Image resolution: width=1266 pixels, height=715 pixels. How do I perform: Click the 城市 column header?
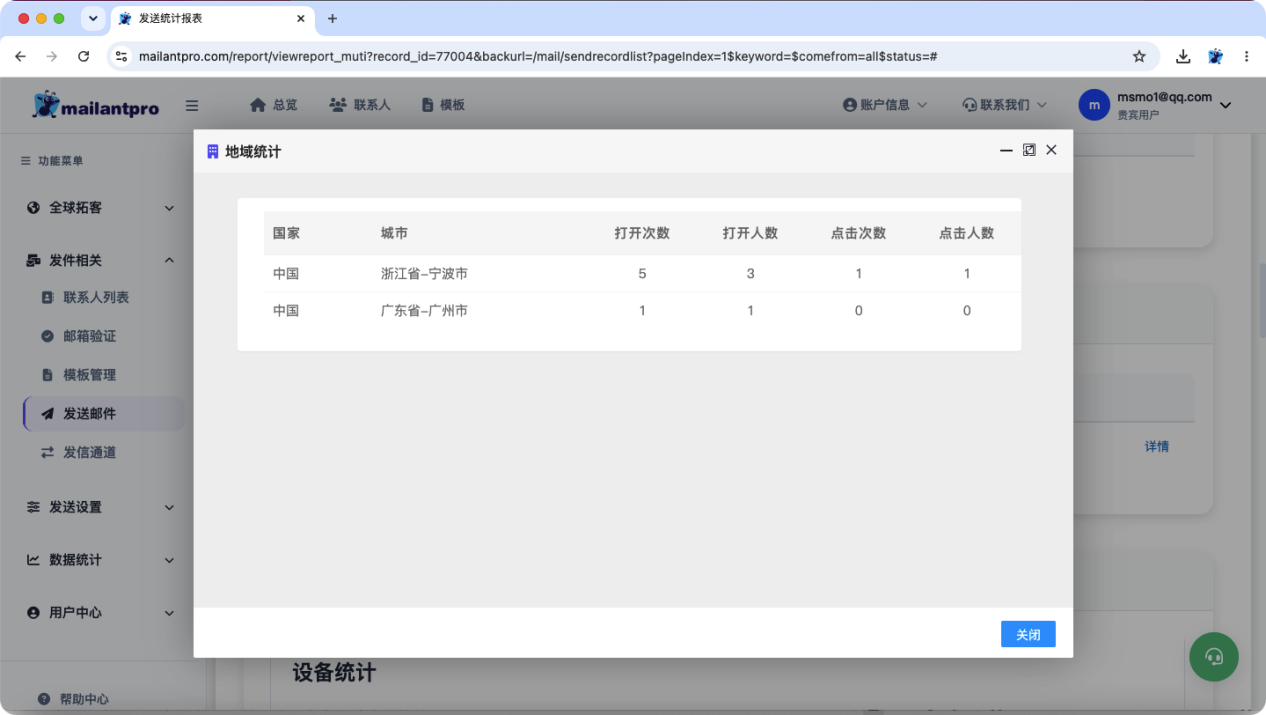(394, 233)
